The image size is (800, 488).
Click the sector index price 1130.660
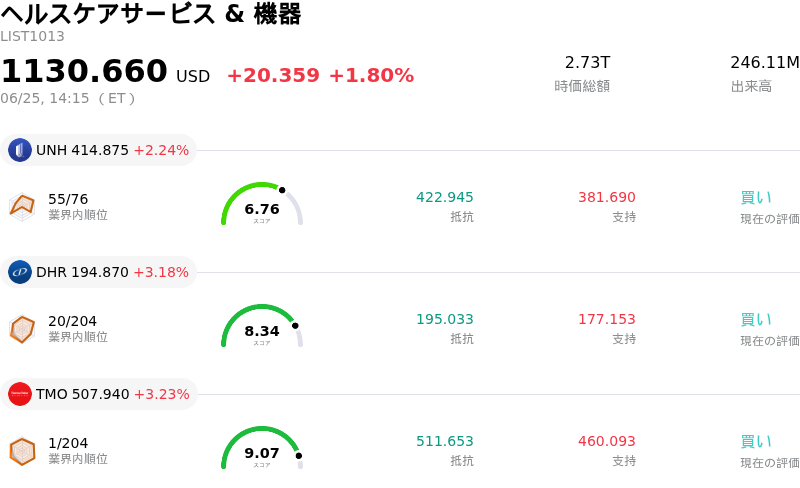84,70
